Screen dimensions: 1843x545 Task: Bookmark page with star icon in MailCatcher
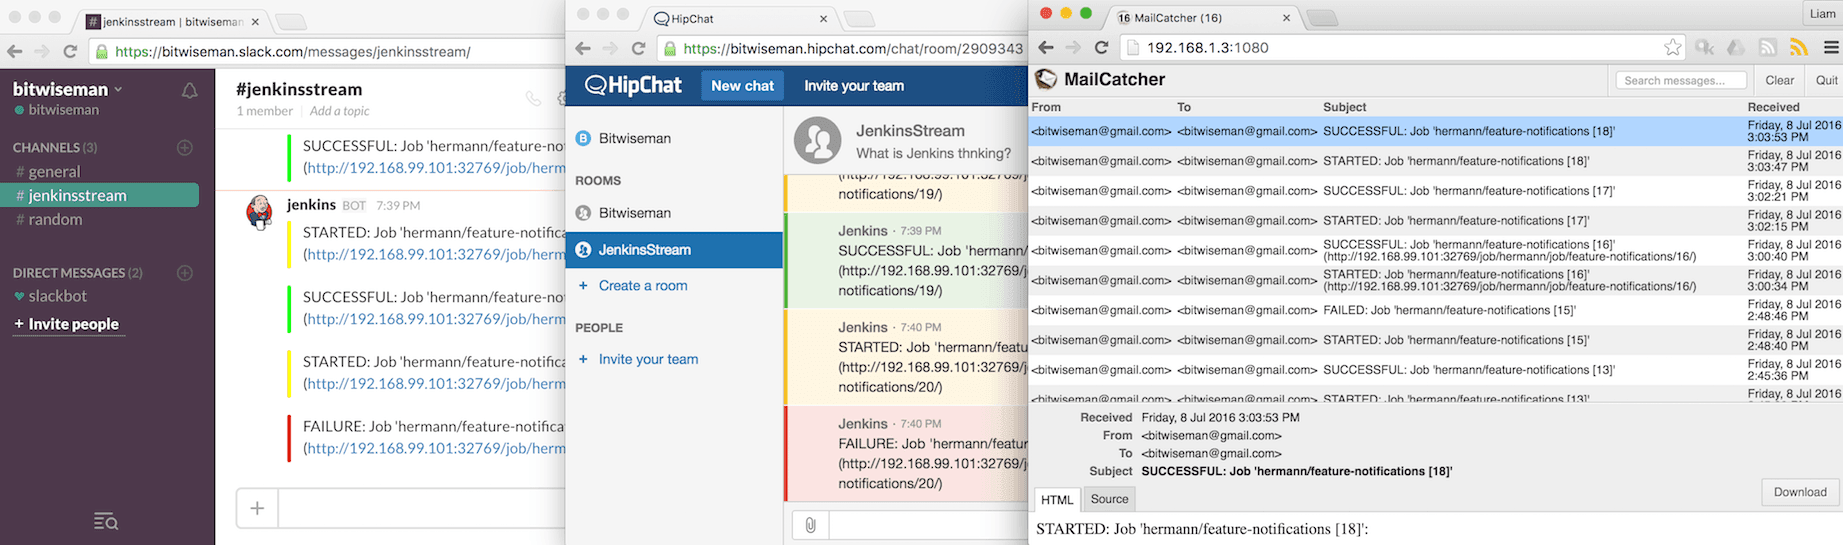tap(1672, 48)
